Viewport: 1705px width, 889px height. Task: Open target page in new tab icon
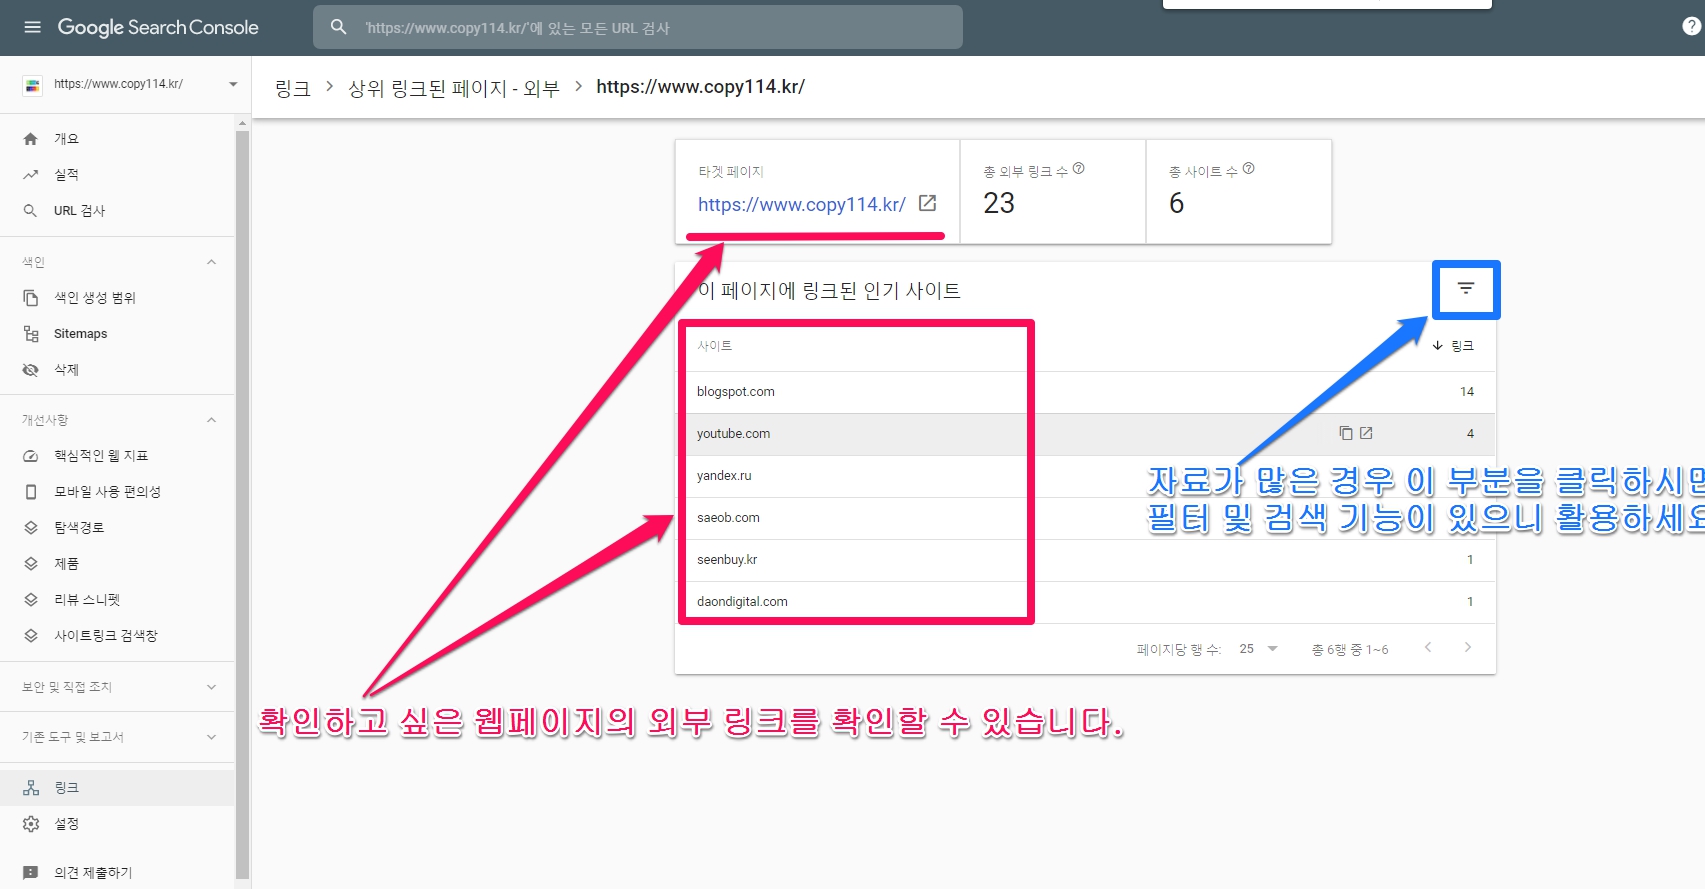(928, 203)
